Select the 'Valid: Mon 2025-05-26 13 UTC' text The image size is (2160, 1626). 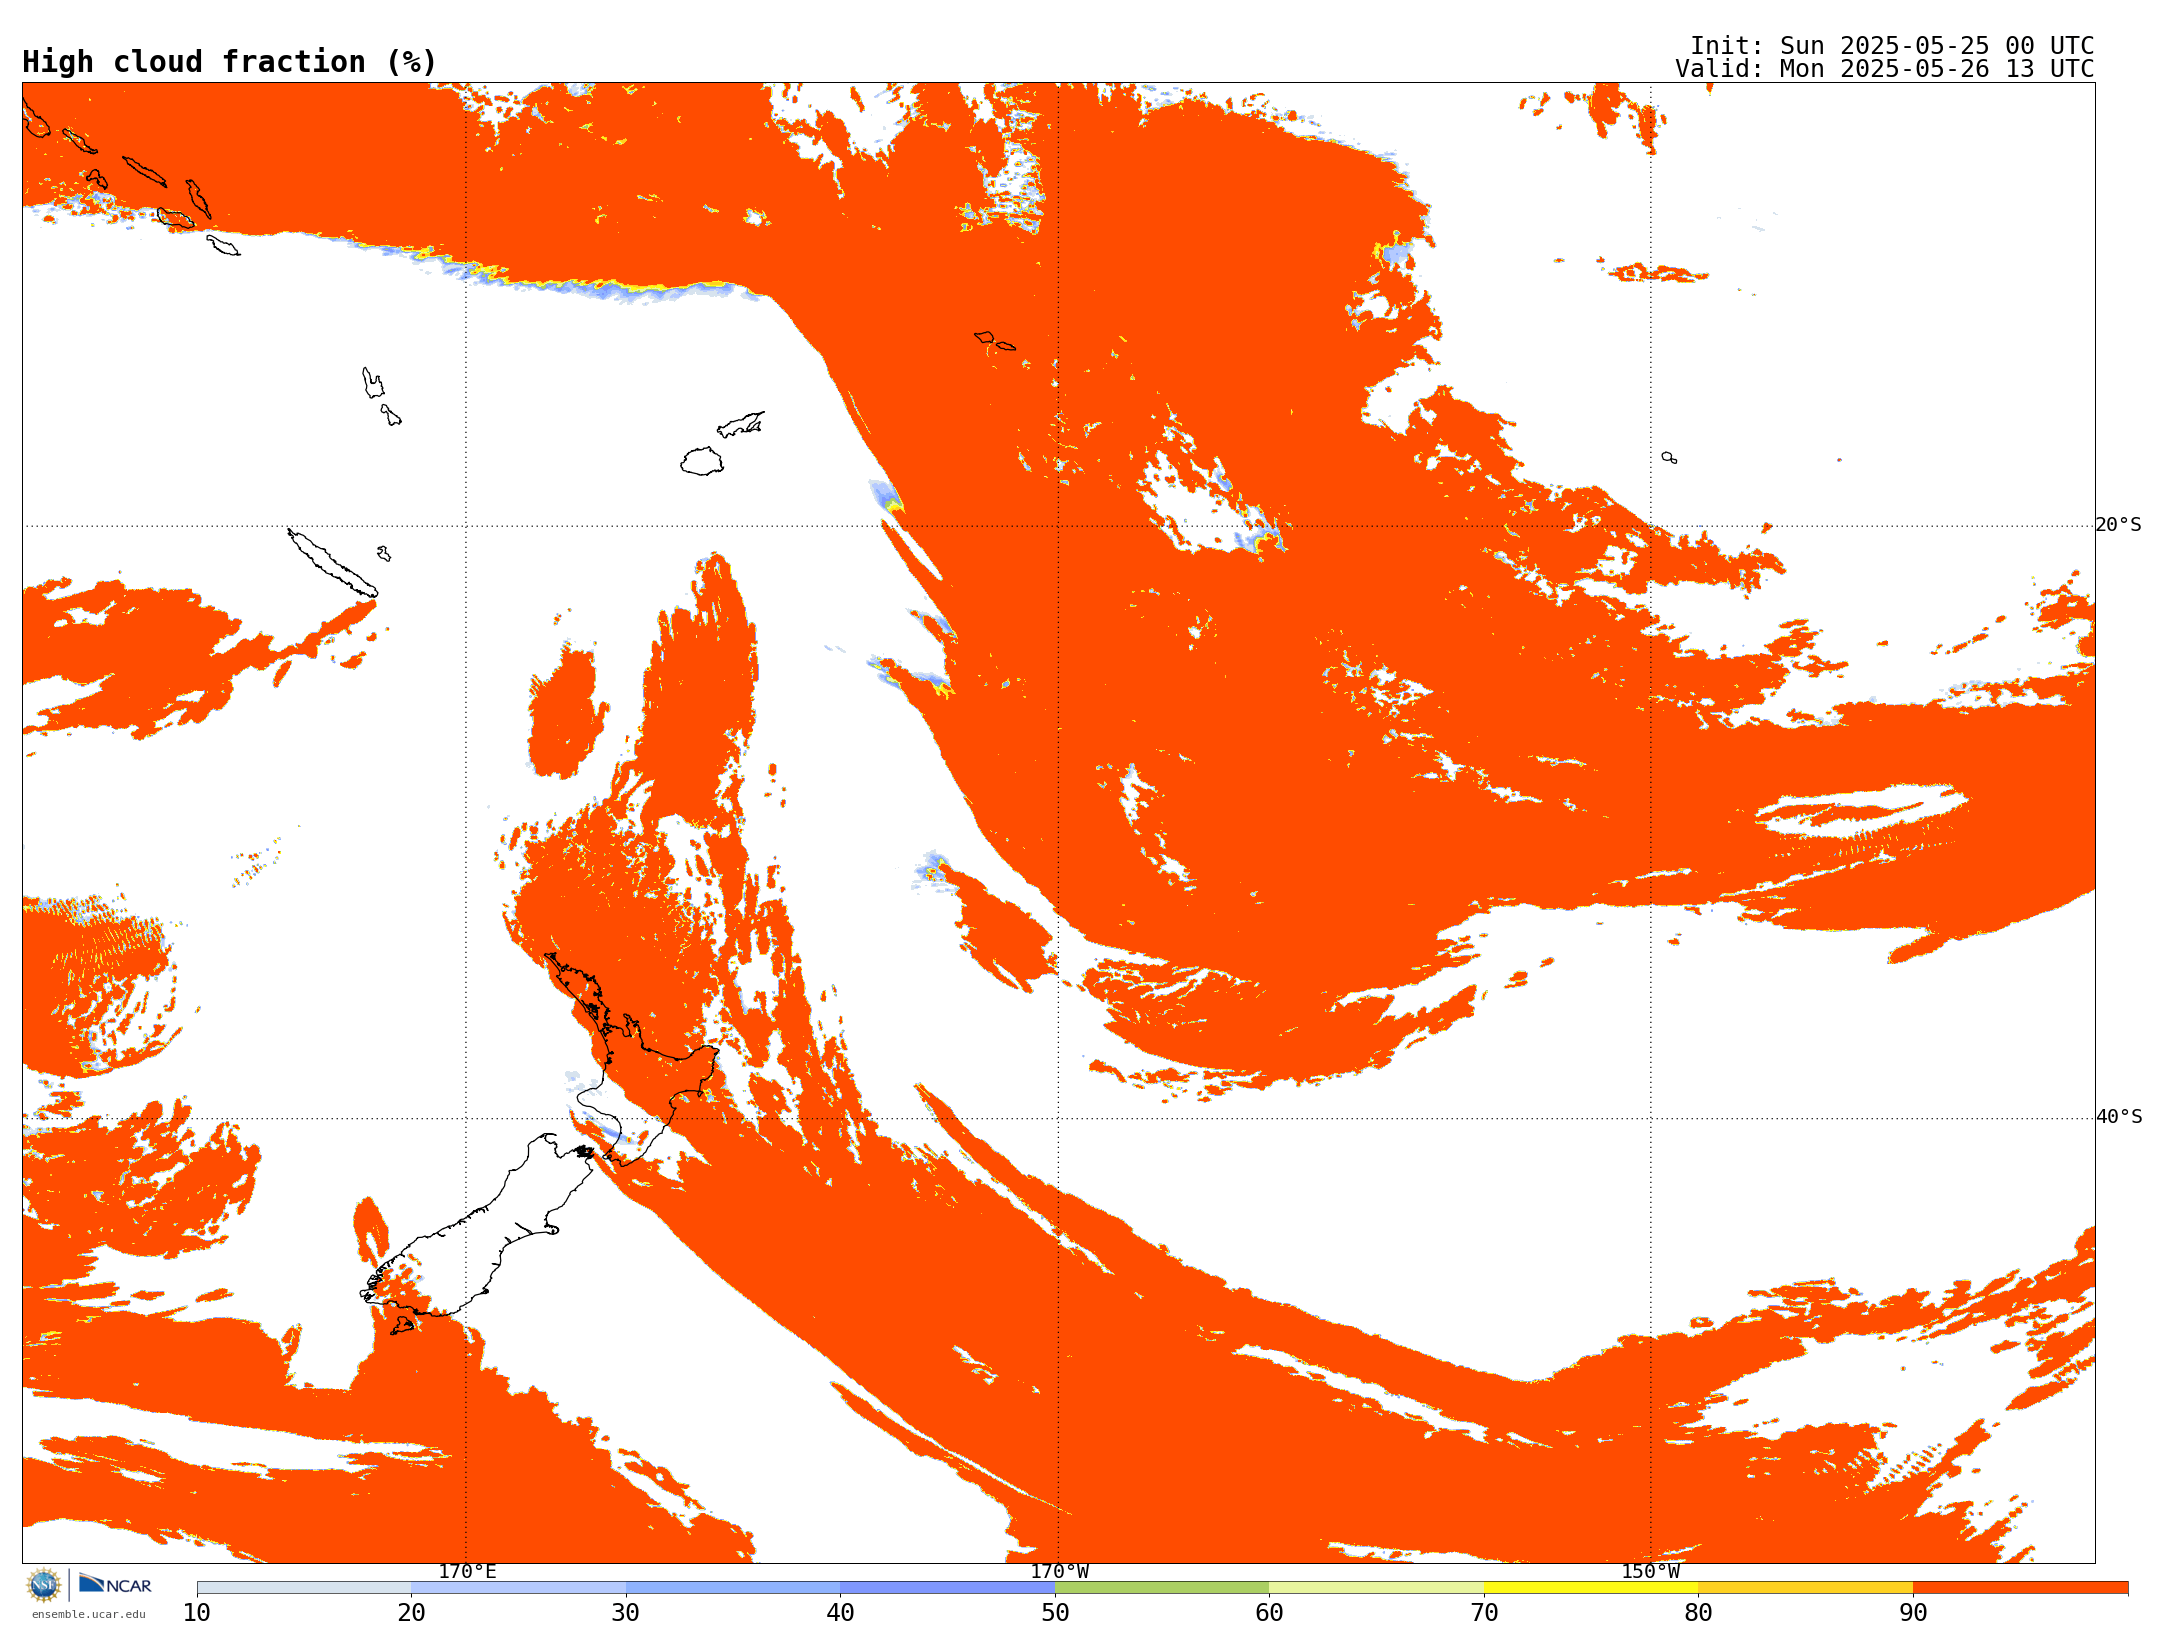click(1885, 69)
